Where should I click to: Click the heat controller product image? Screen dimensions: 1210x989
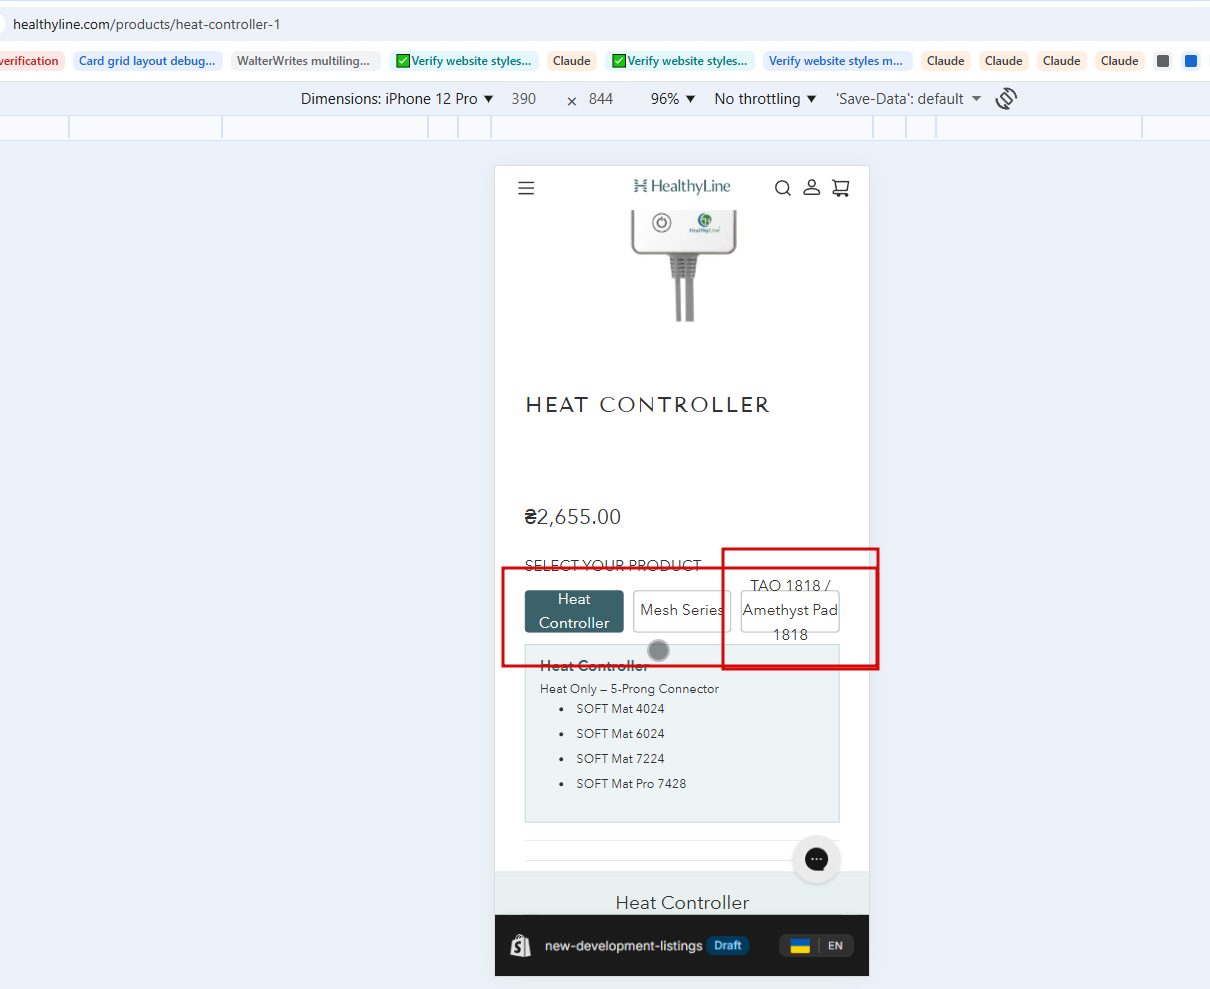683,264
